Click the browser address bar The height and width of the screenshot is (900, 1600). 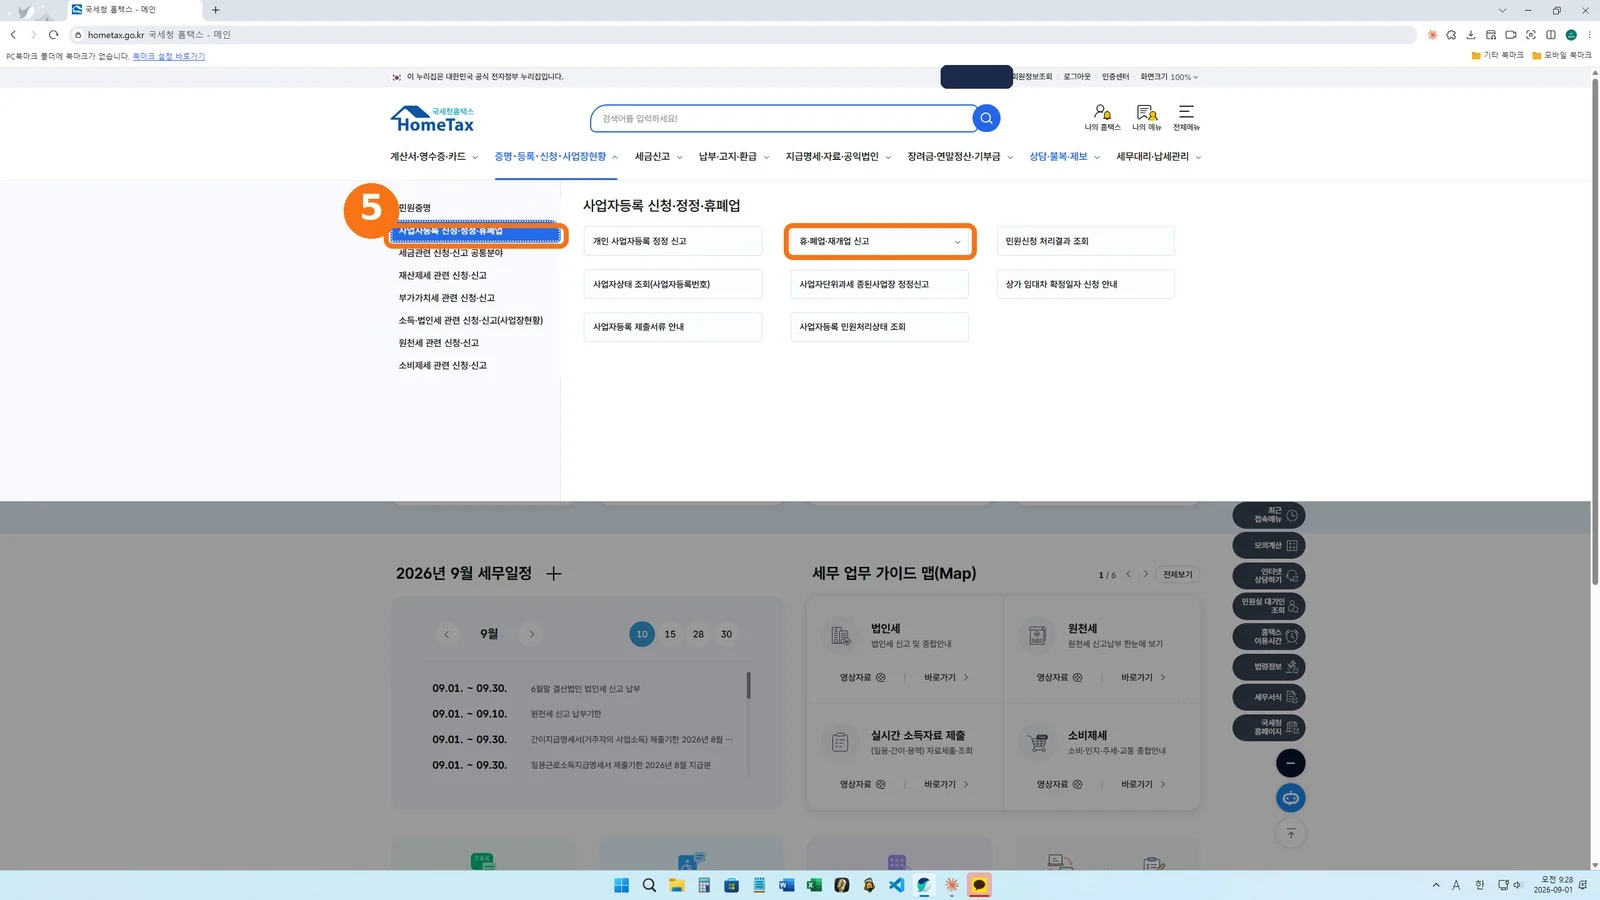click(x=740, y=34)
